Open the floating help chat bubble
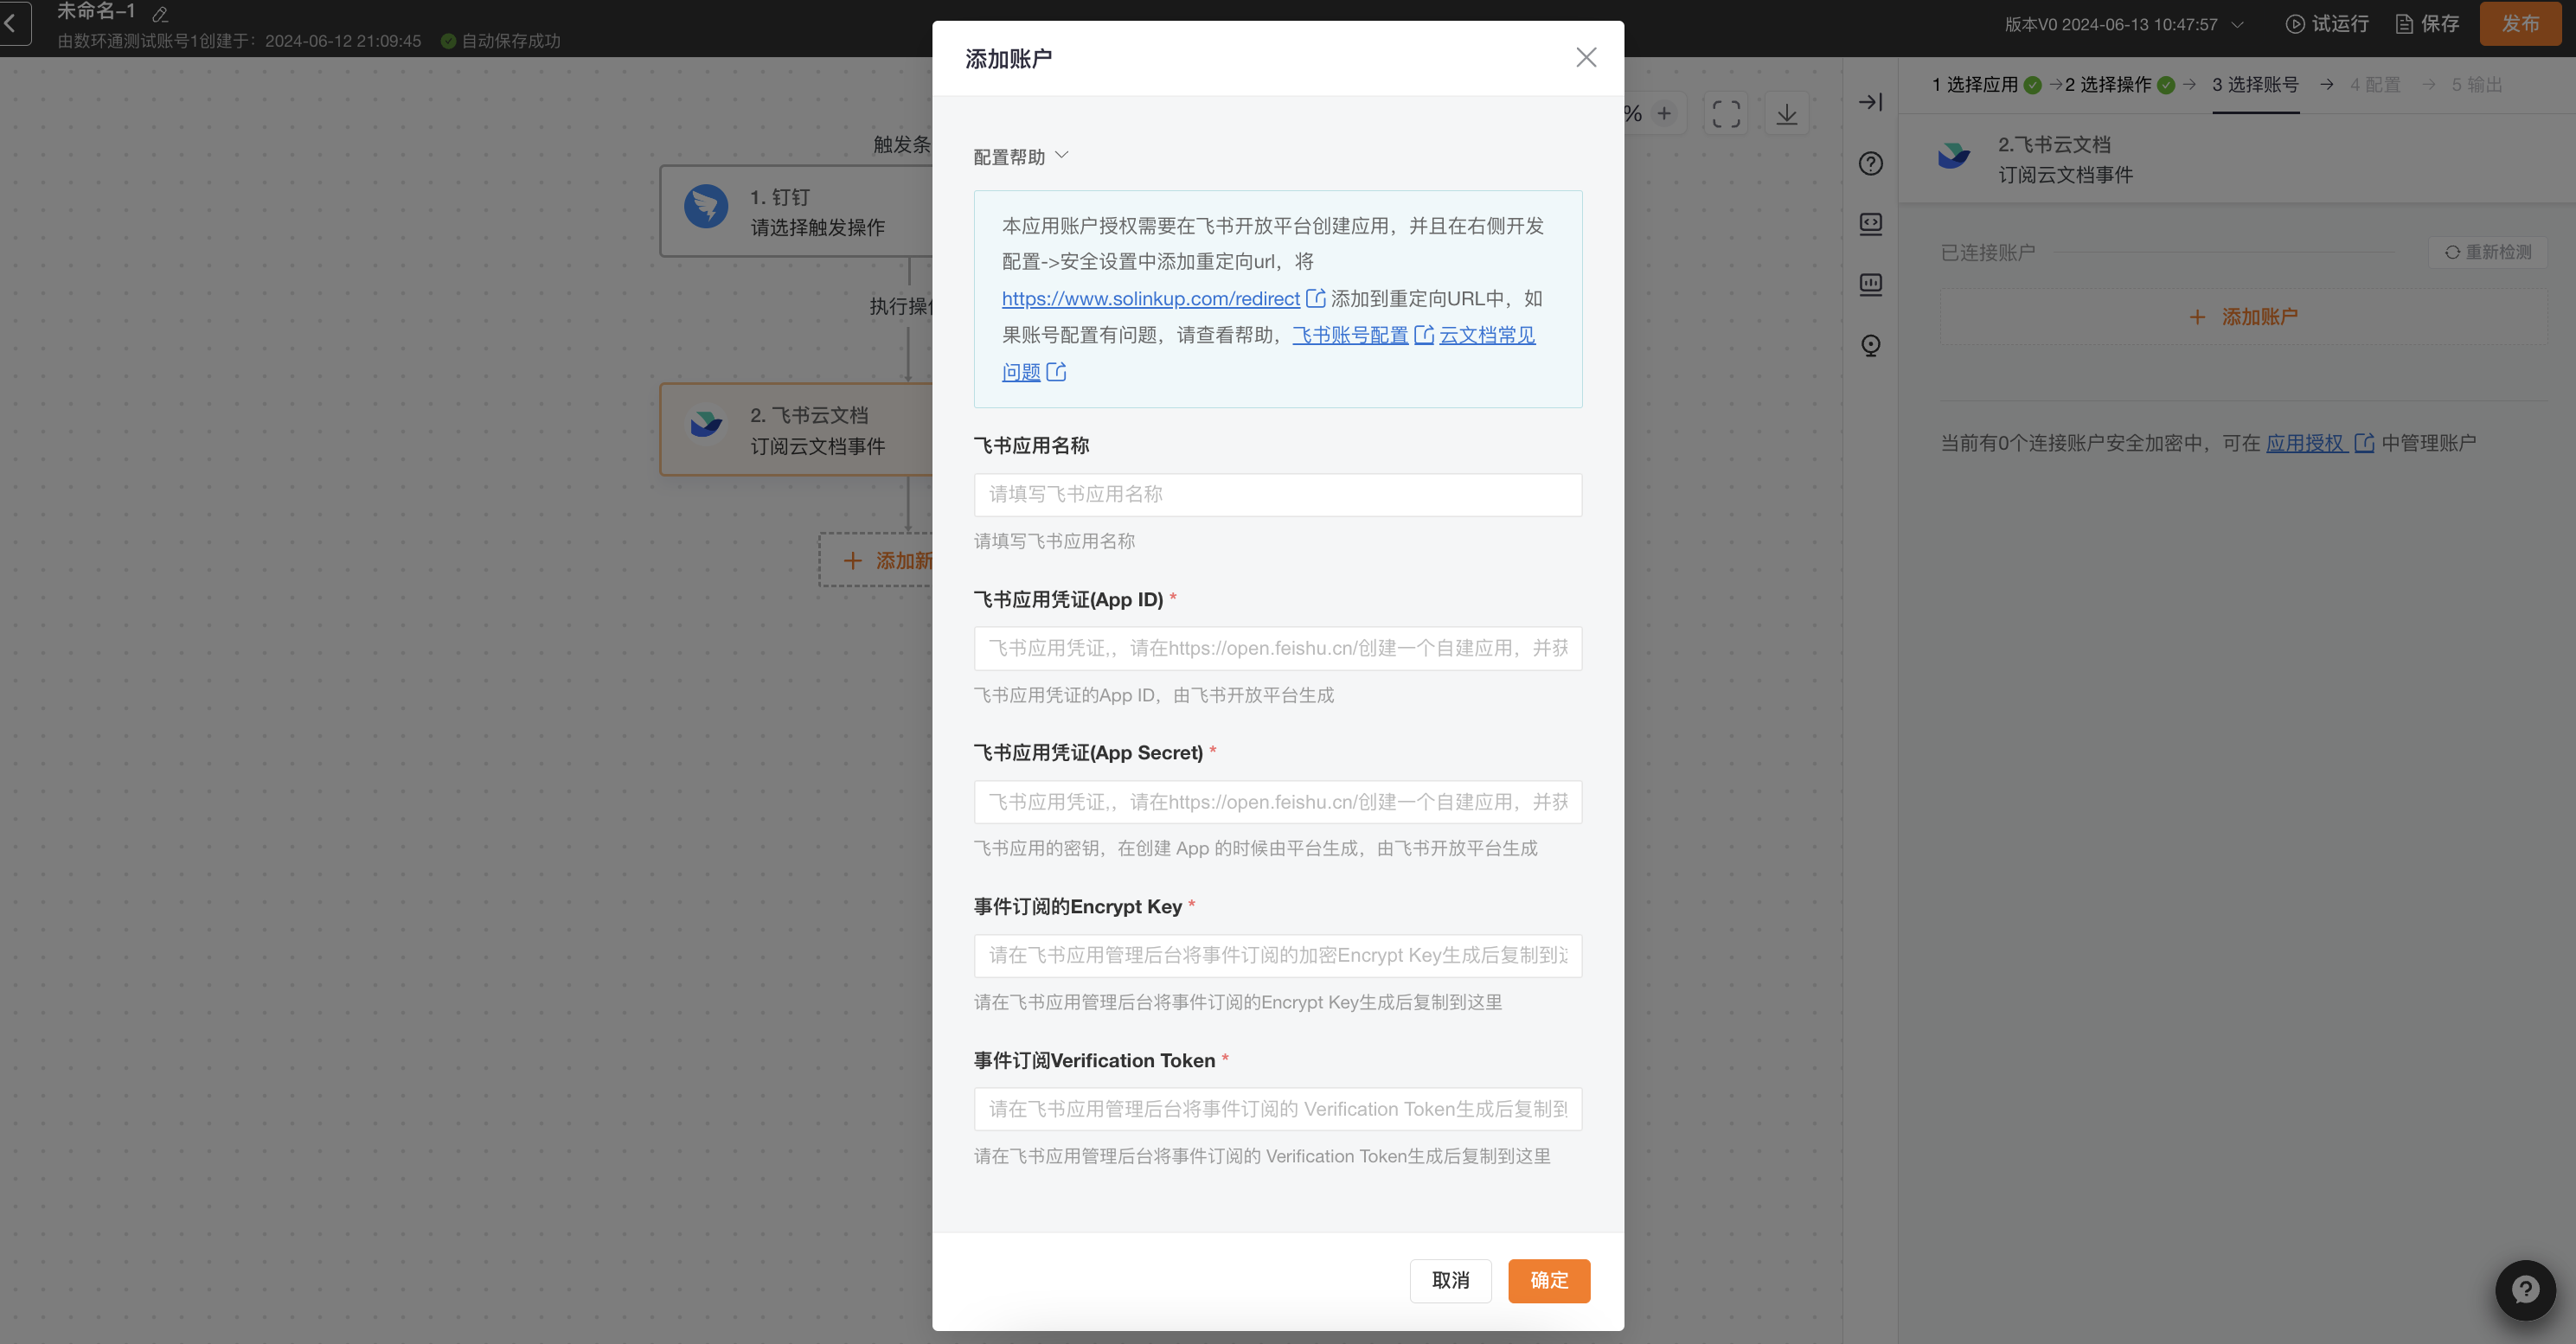 click(2525, 1290)
